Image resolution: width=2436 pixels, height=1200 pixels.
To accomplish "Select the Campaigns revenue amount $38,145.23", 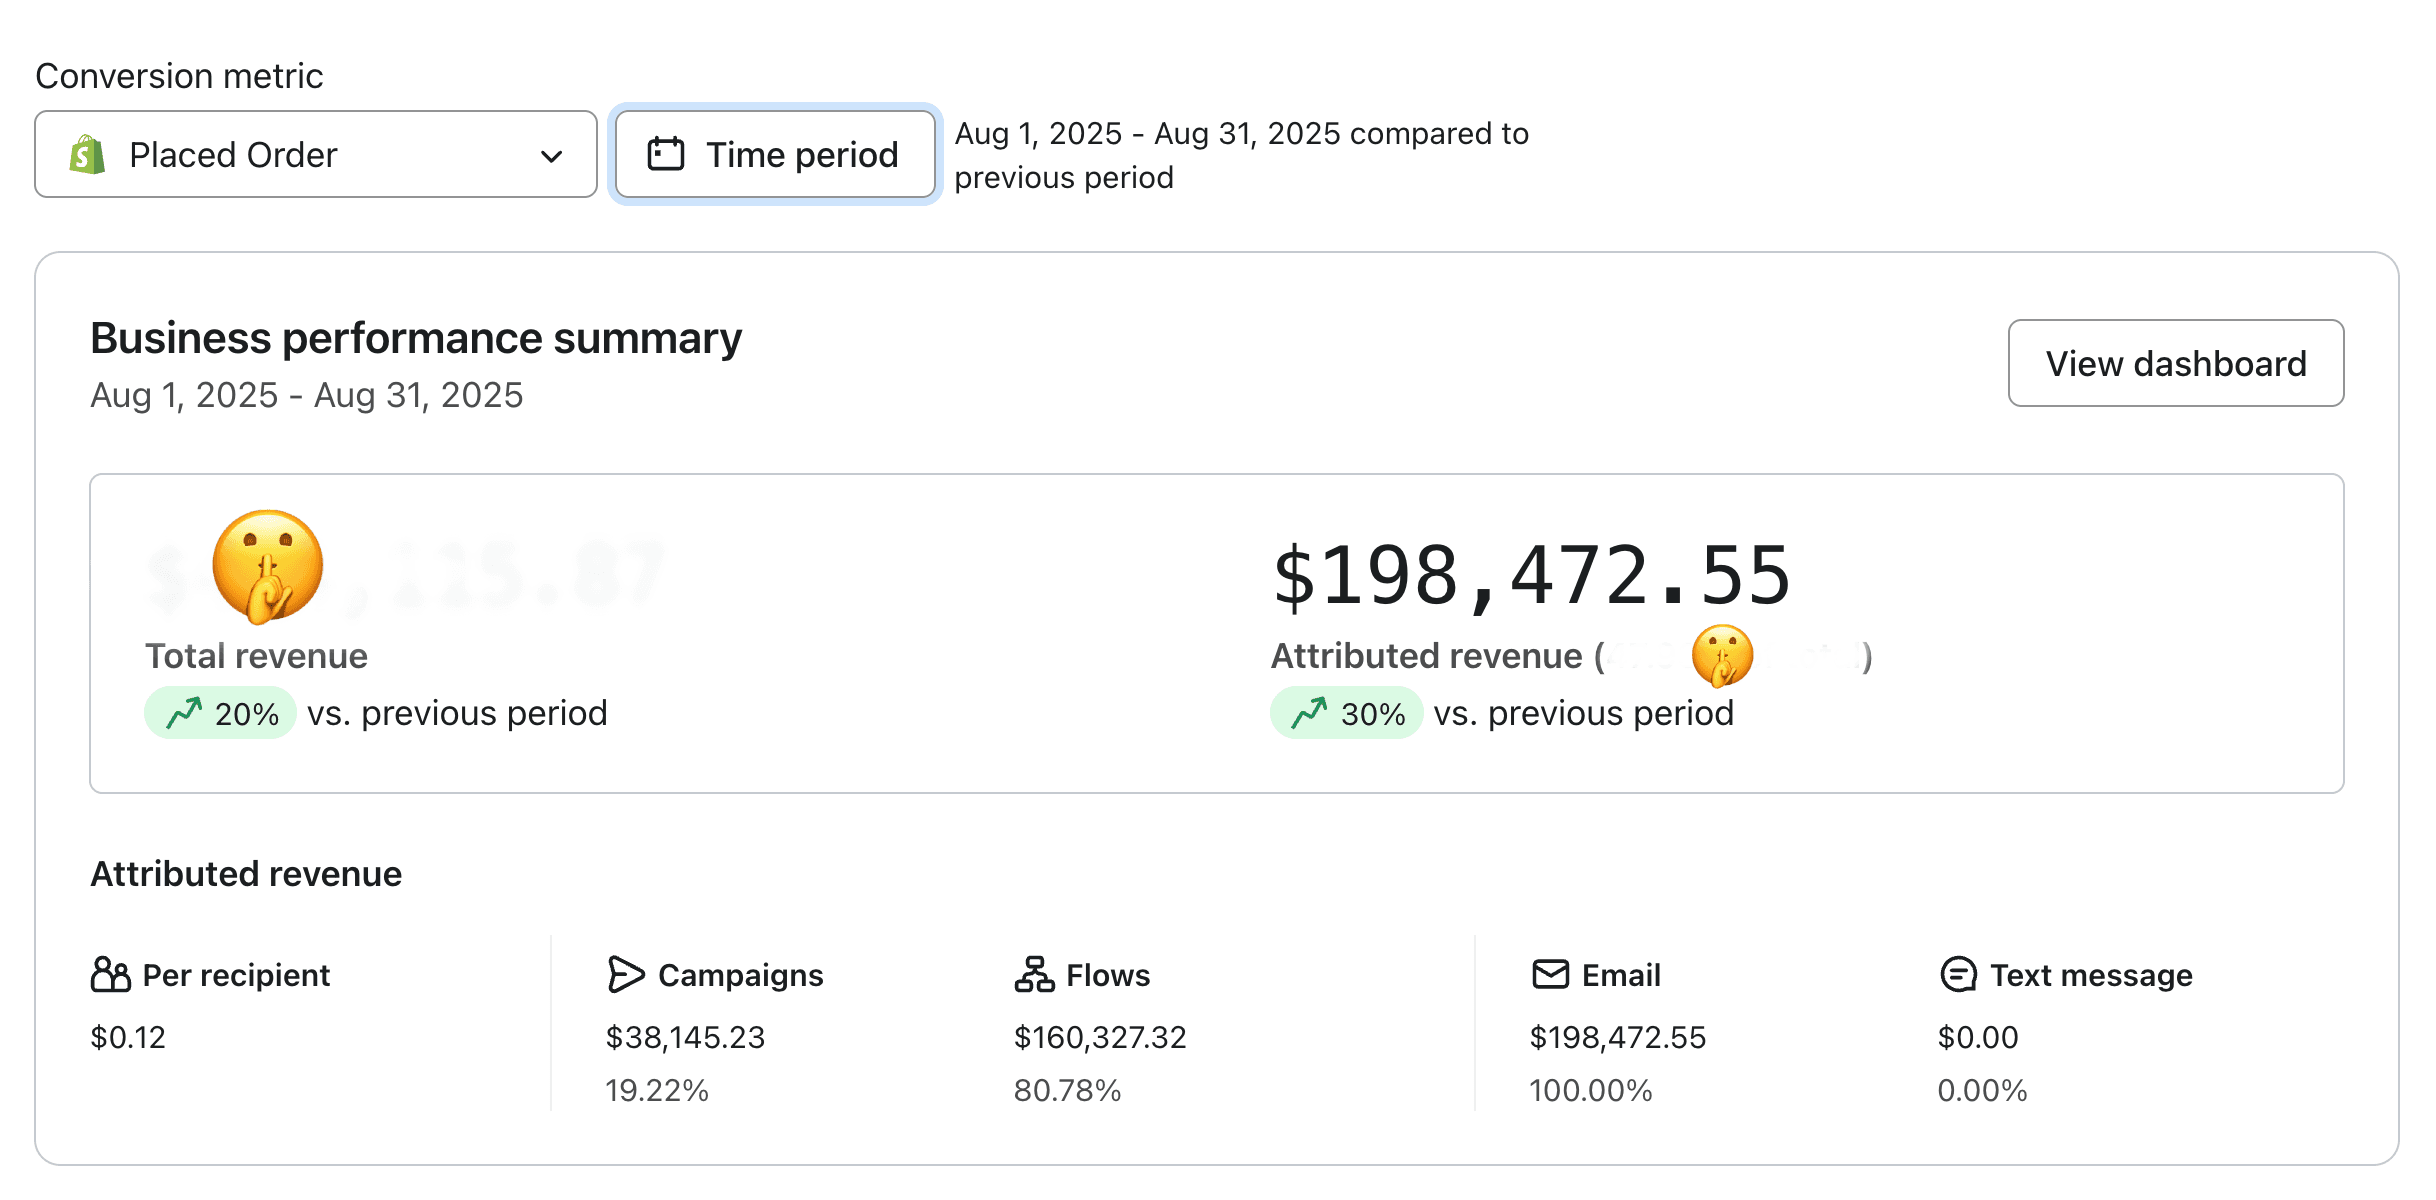I will (x=685, y=1037).
